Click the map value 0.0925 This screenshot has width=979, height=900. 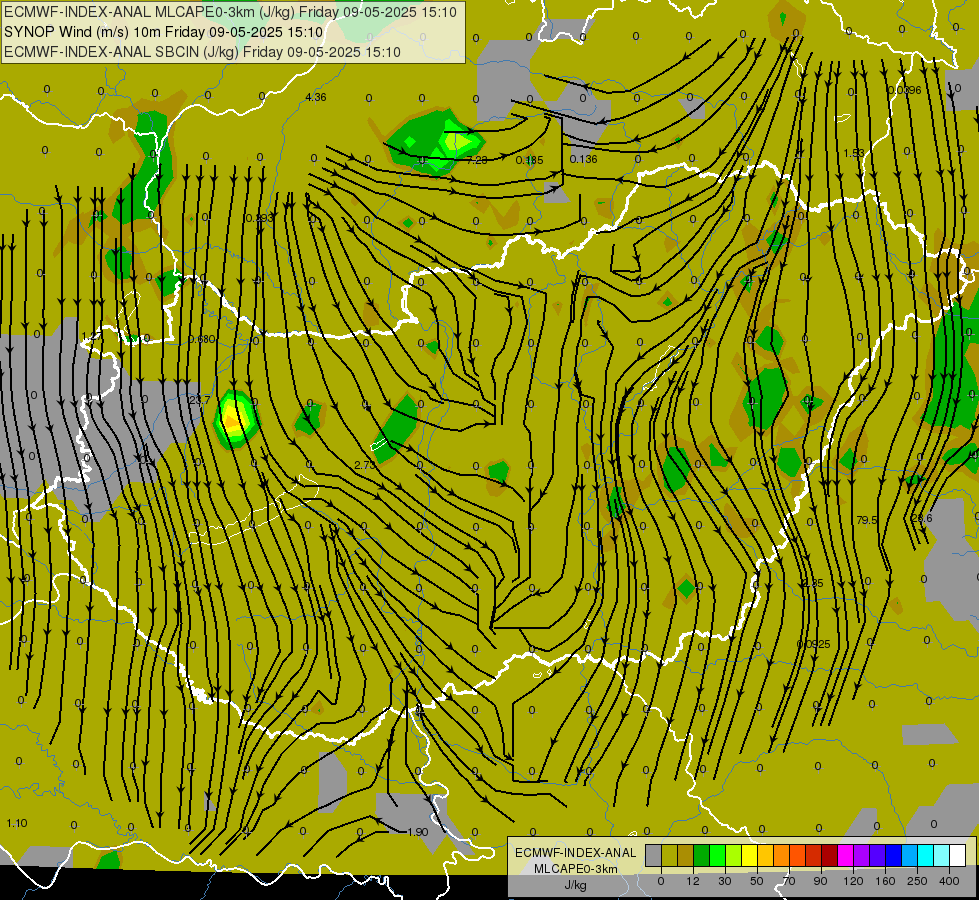[x=814, y=644]
